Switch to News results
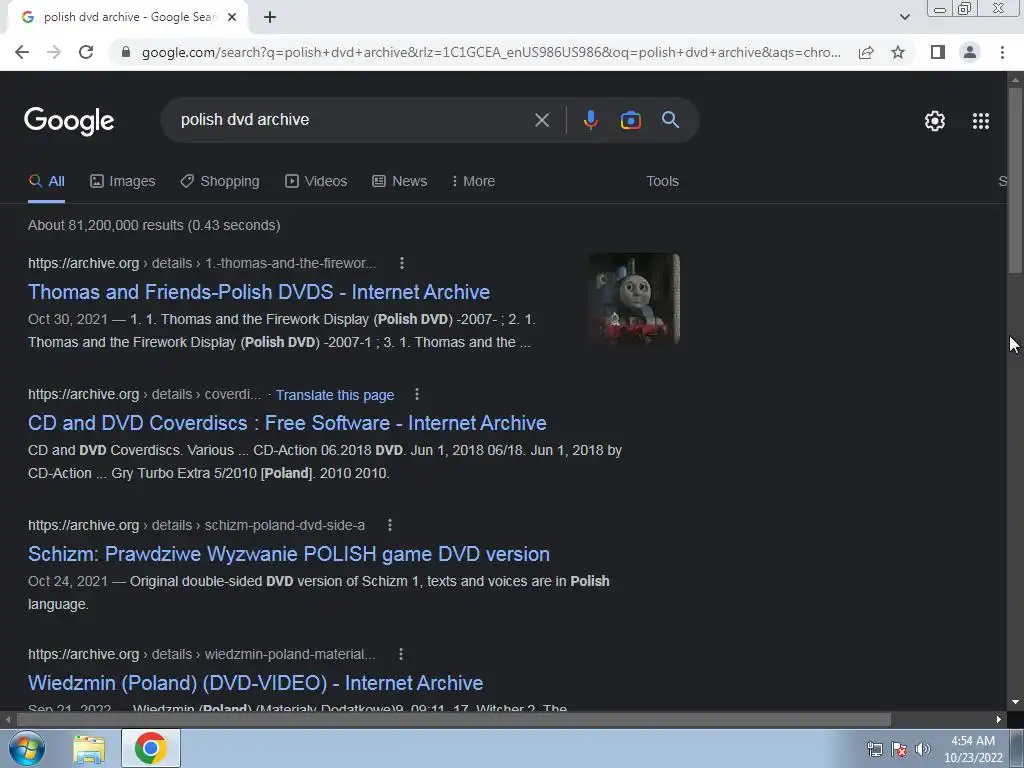The image size is (1024, 768). [400, 181]
